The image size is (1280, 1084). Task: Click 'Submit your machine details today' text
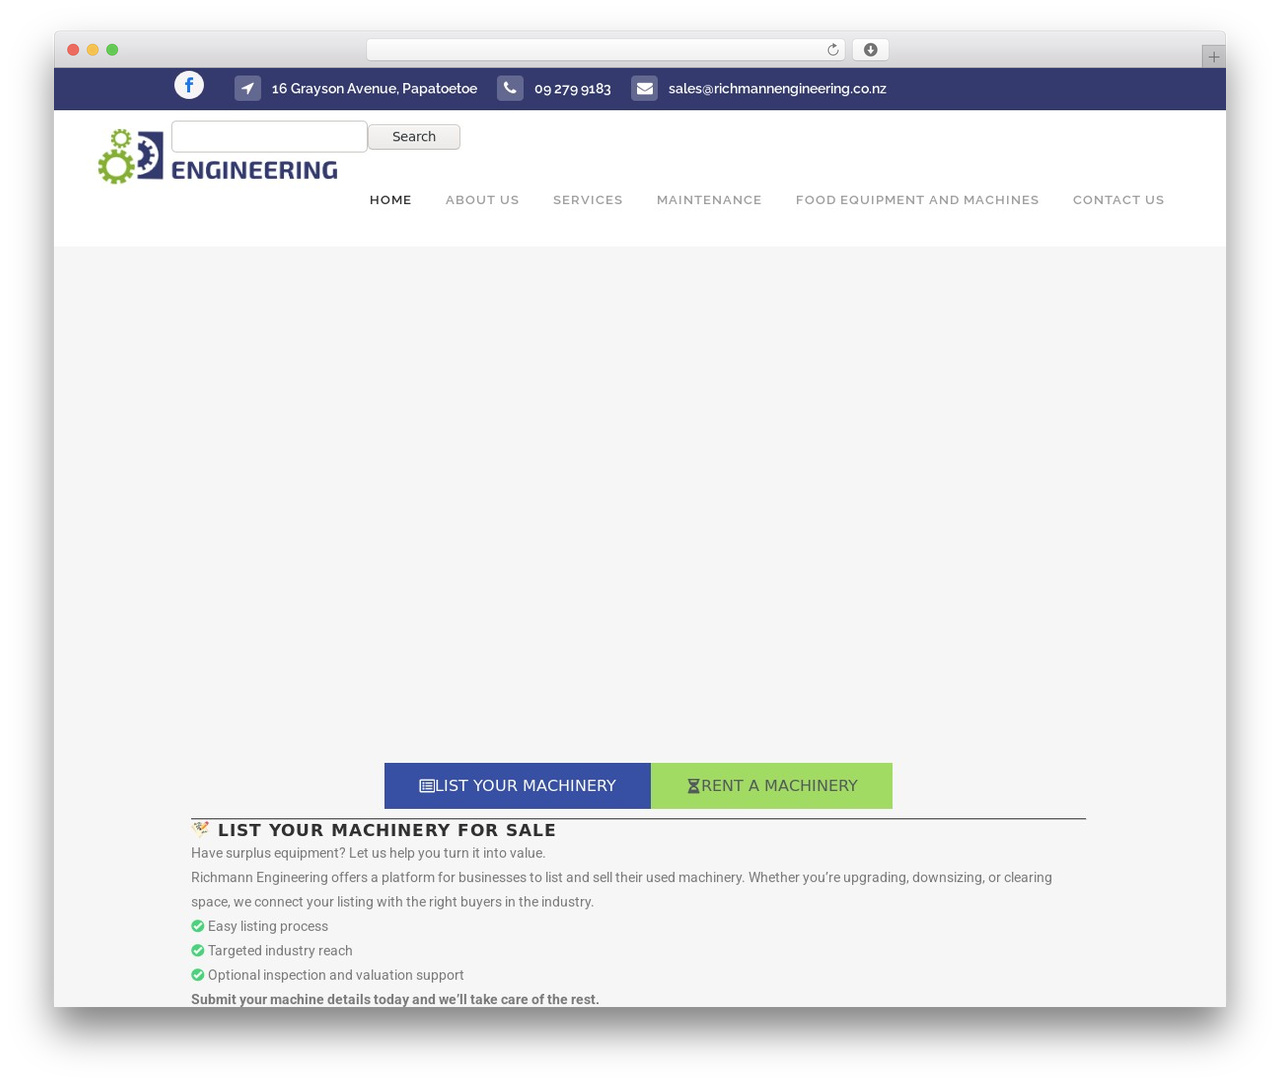click(x=395, y=1000)
